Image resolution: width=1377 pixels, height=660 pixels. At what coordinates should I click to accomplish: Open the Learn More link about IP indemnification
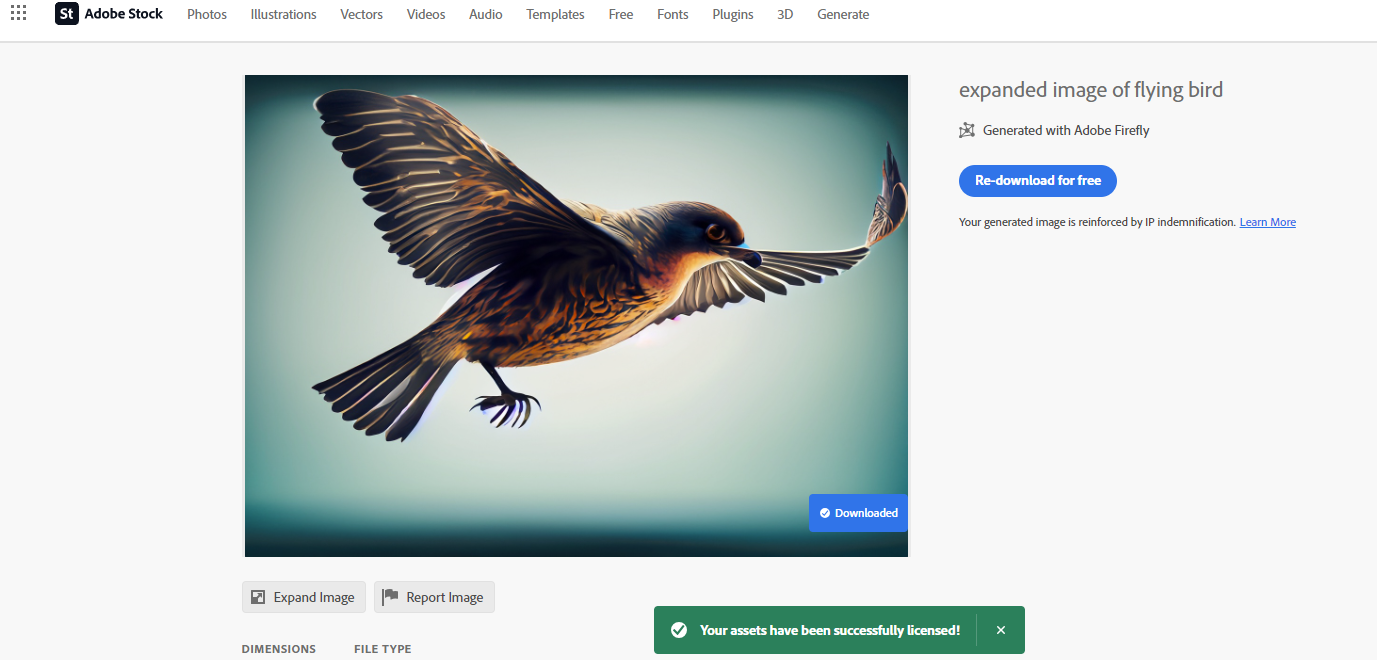pos(1267,221)
